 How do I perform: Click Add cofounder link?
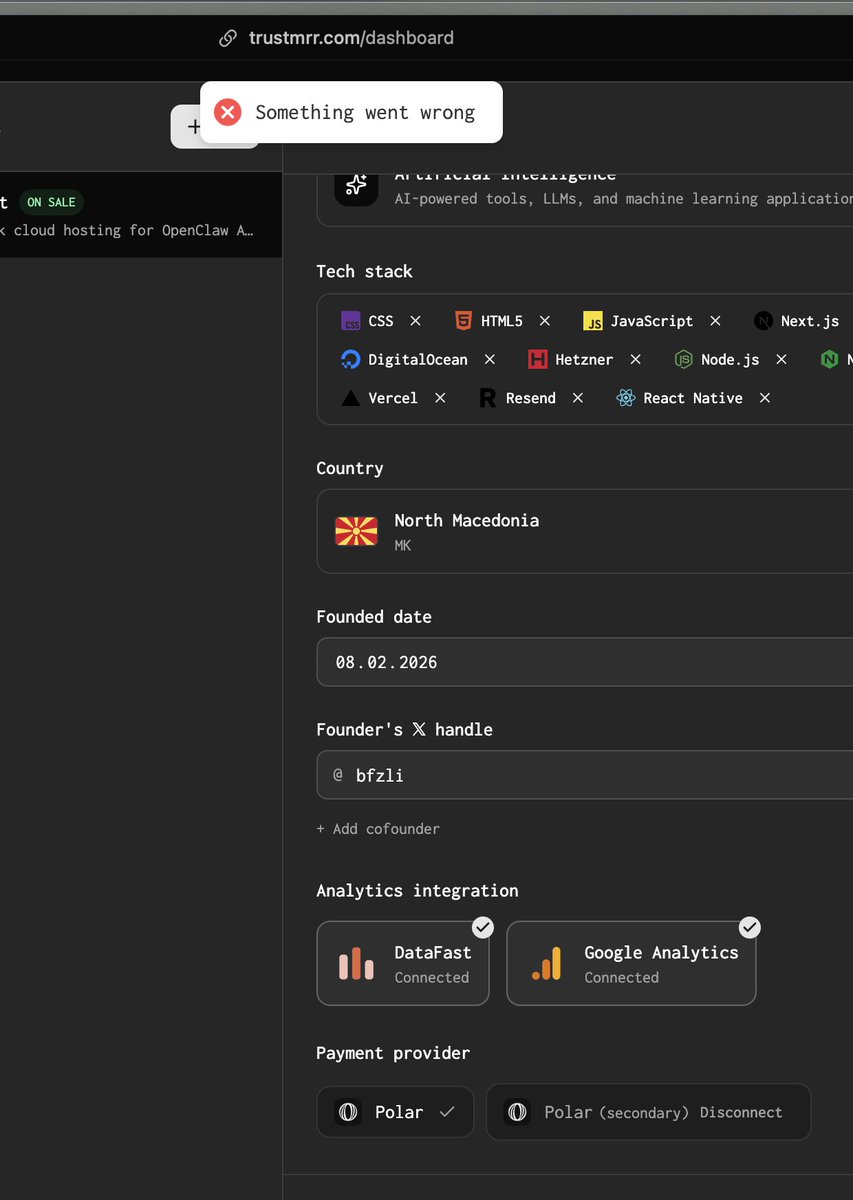pos(378,829)
